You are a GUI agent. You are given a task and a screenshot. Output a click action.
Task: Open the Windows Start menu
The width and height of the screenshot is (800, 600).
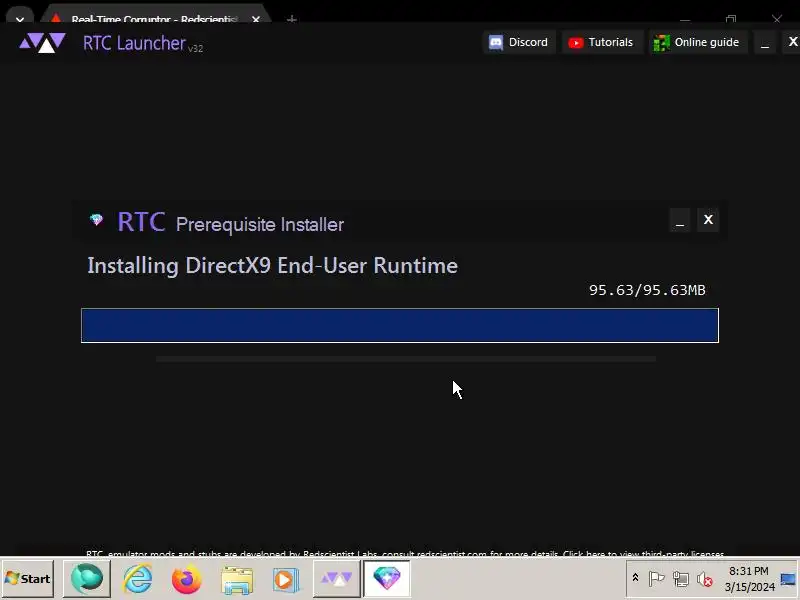(28, 579)
